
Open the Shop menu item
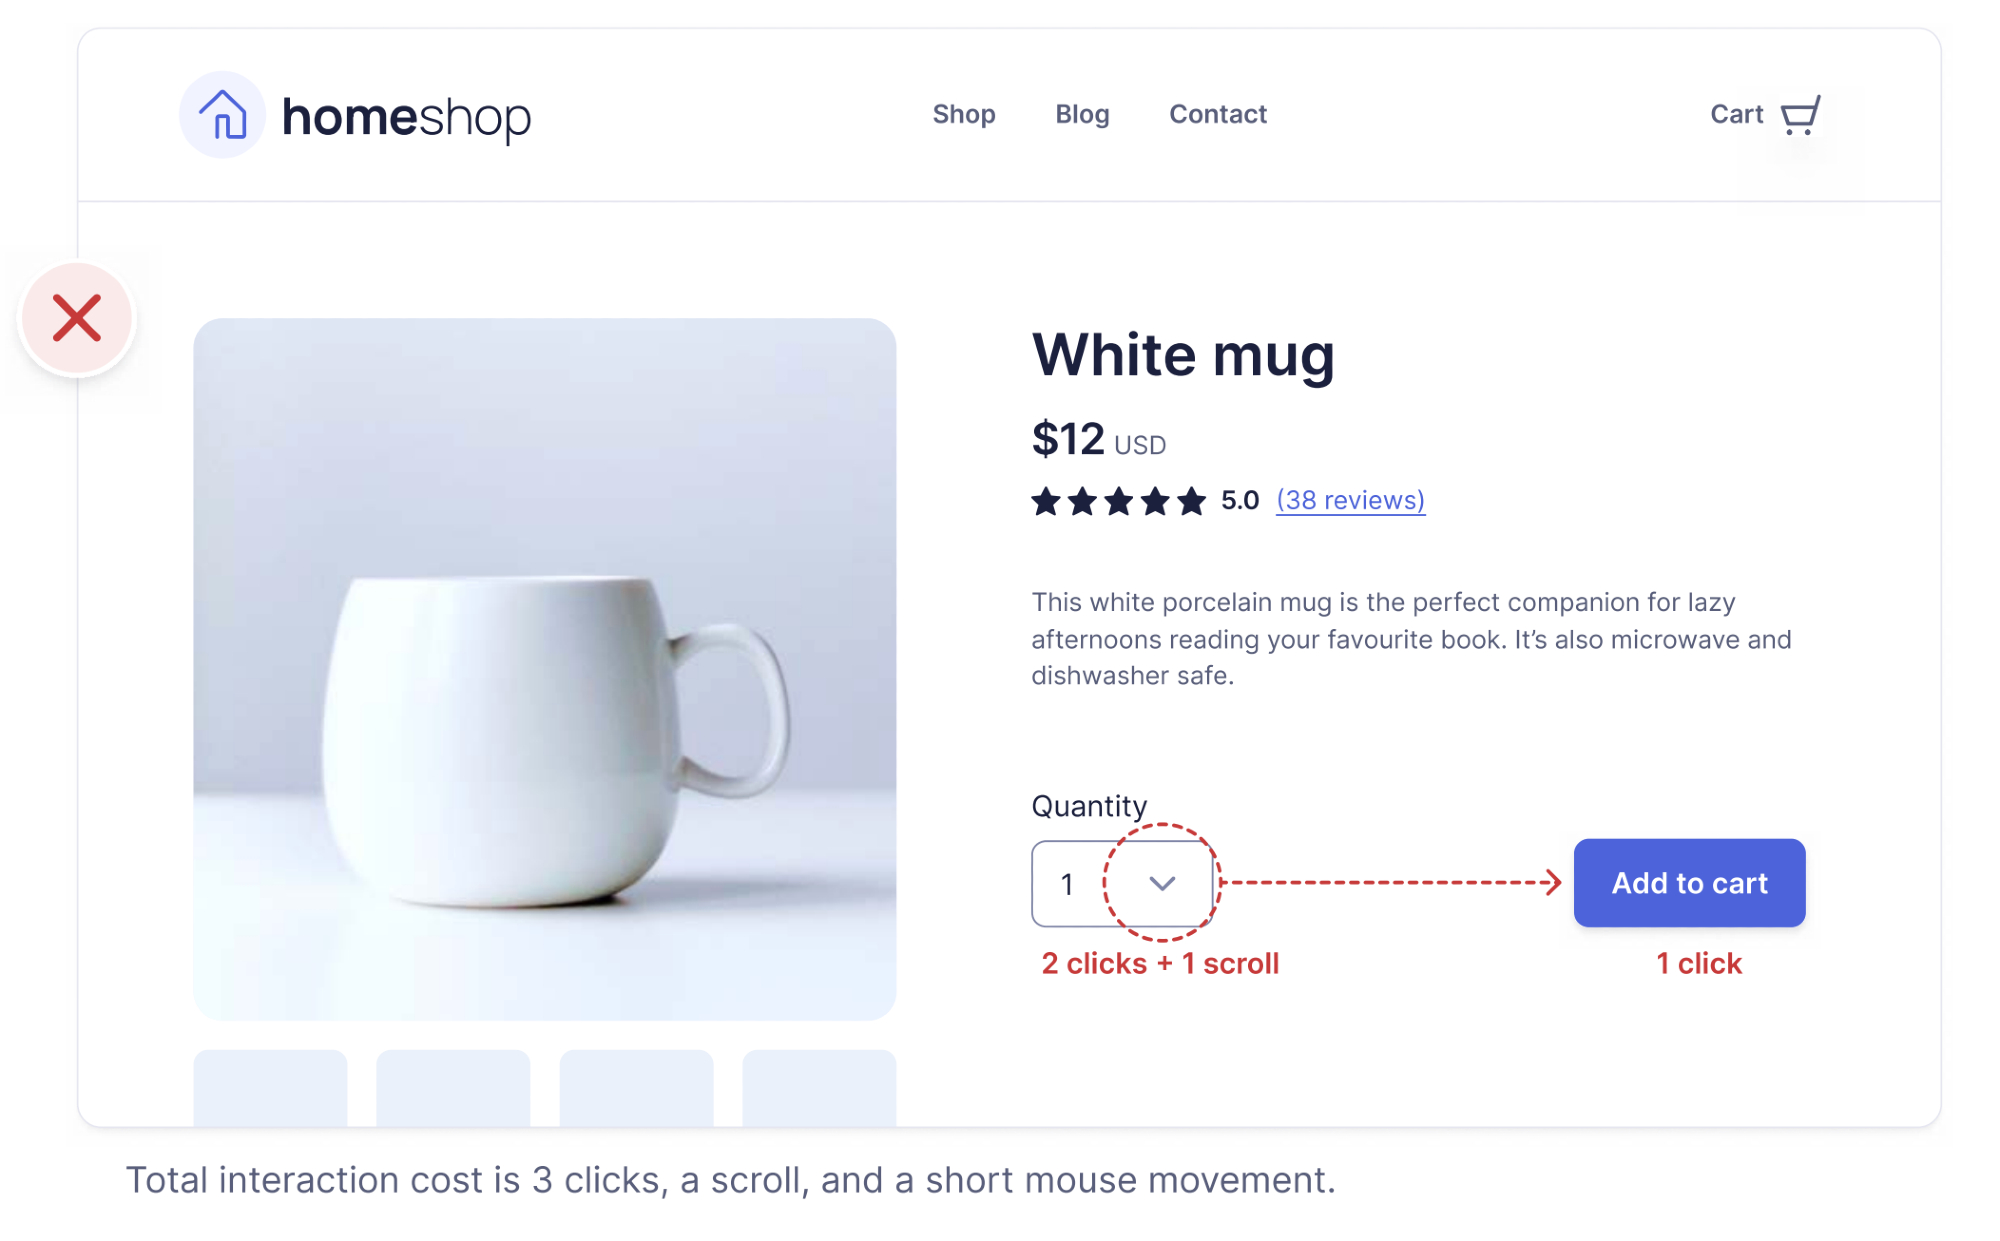(x=964, y=114)
